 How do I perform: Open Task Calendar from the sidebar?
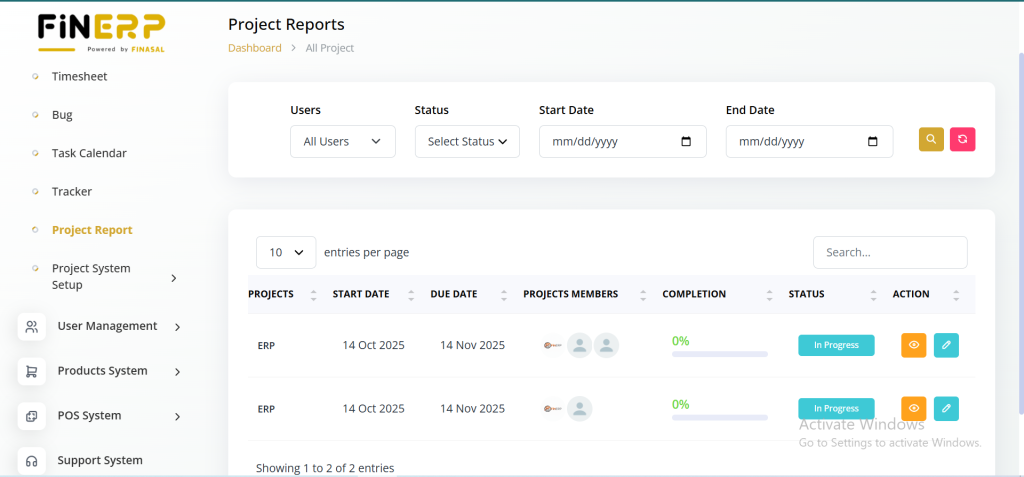pyautogui.click(x=89, y=153)
